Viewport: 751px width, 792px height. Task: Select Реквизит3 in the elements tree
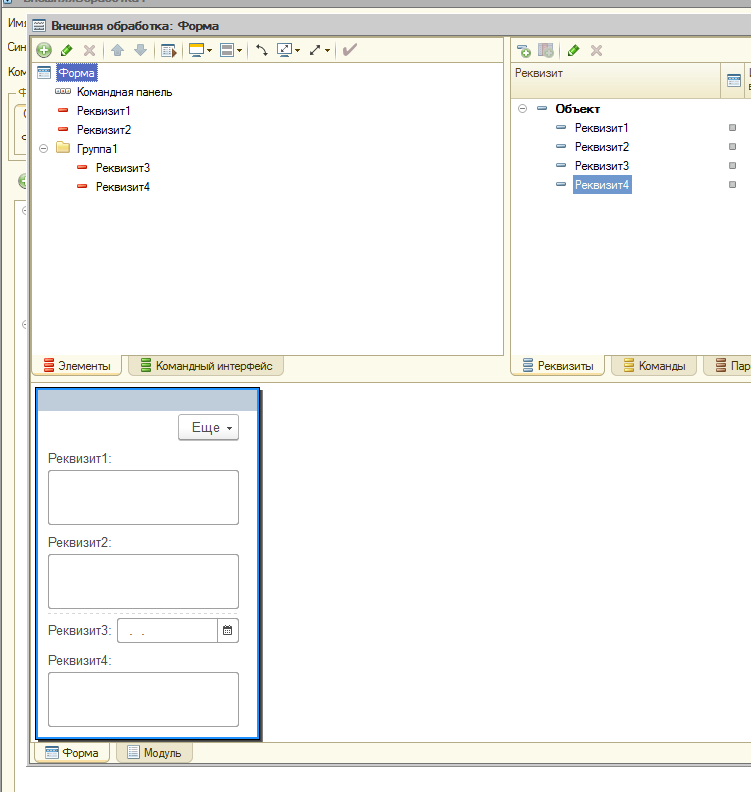tap(123, 168)
